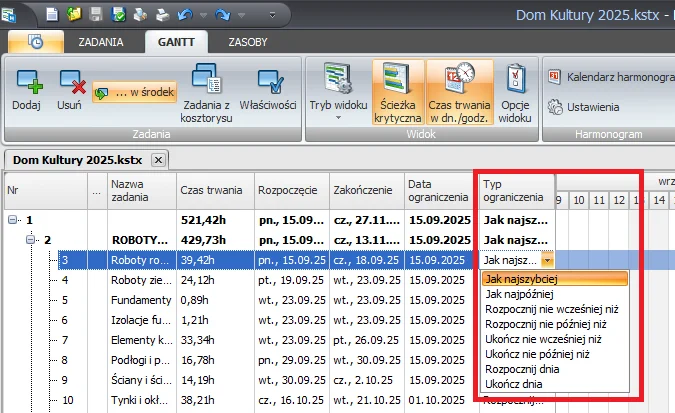Viewport: 675px width, 413px height.
Task: Toggle the '... w środek' insert option
Action: 134,93
